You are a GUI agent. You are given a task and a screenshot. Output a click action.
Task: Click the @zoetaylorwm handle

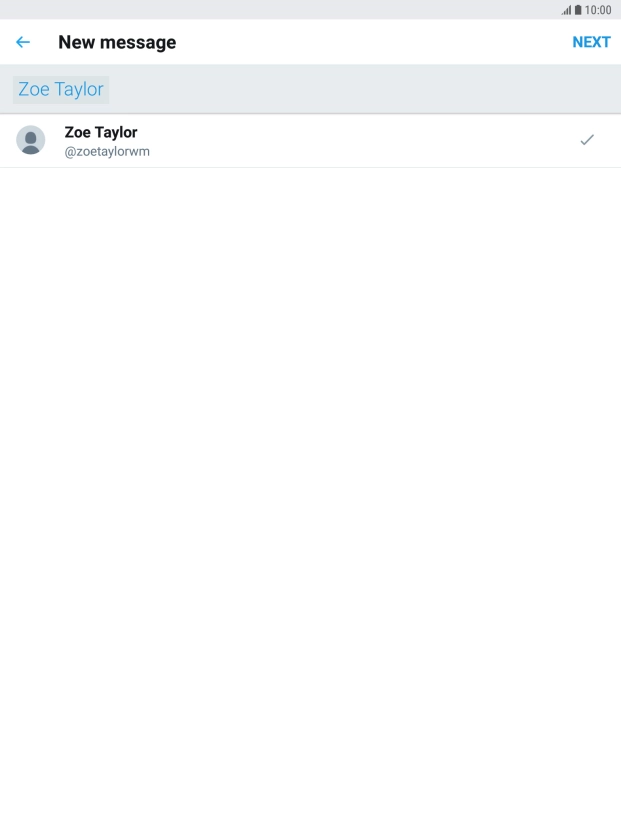pyautogui.click(x=107, y=152)
